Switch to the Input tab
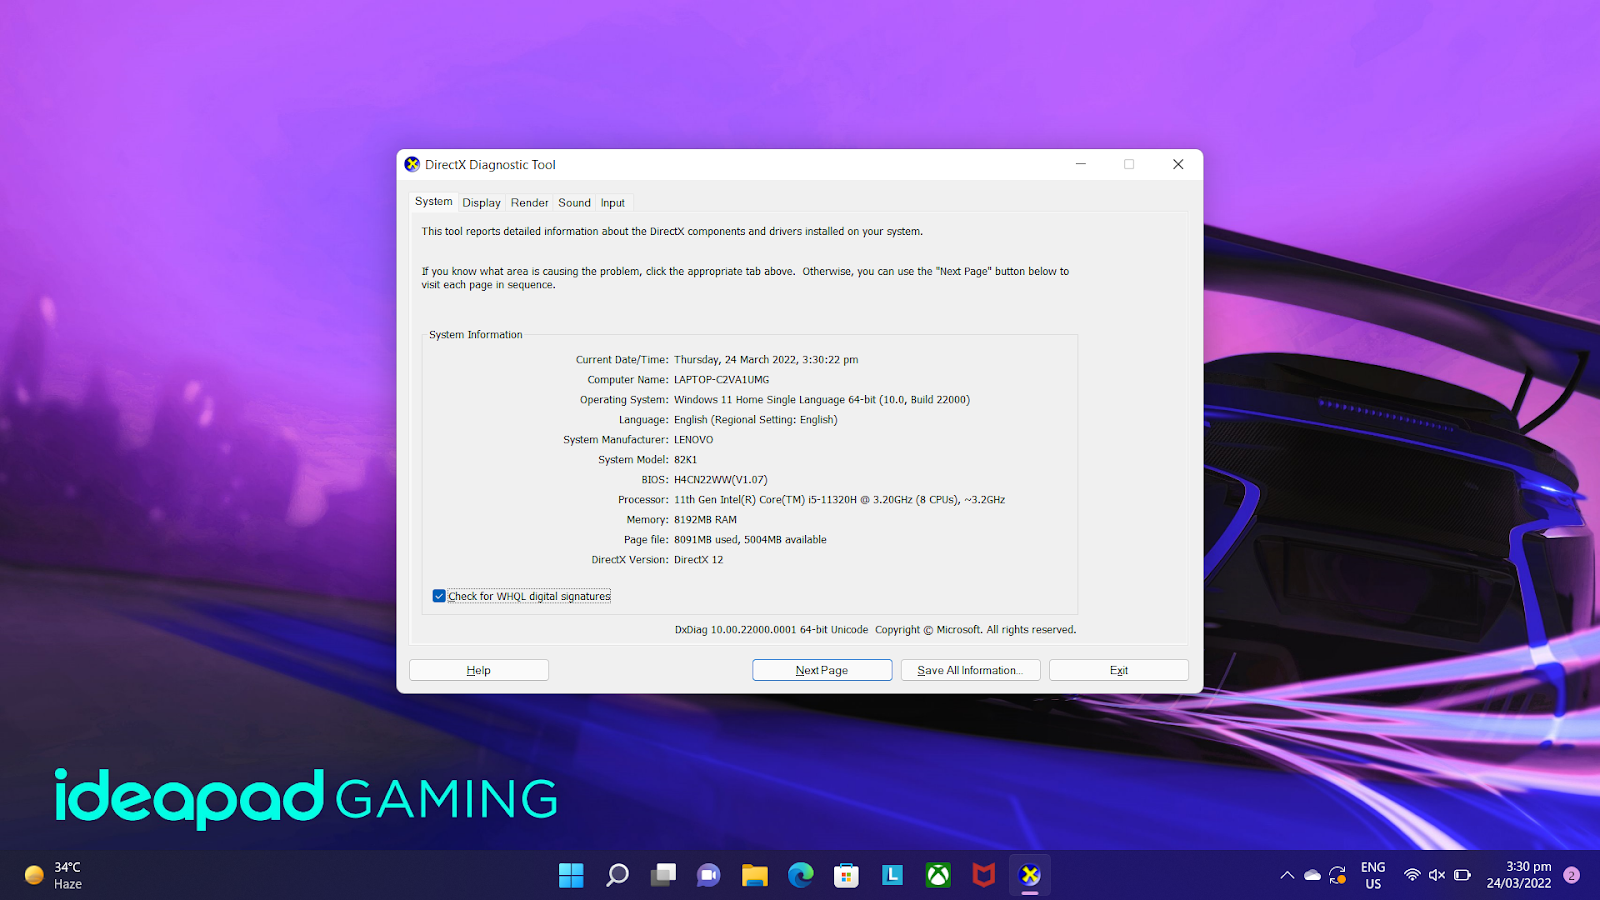 coord(613,203)
